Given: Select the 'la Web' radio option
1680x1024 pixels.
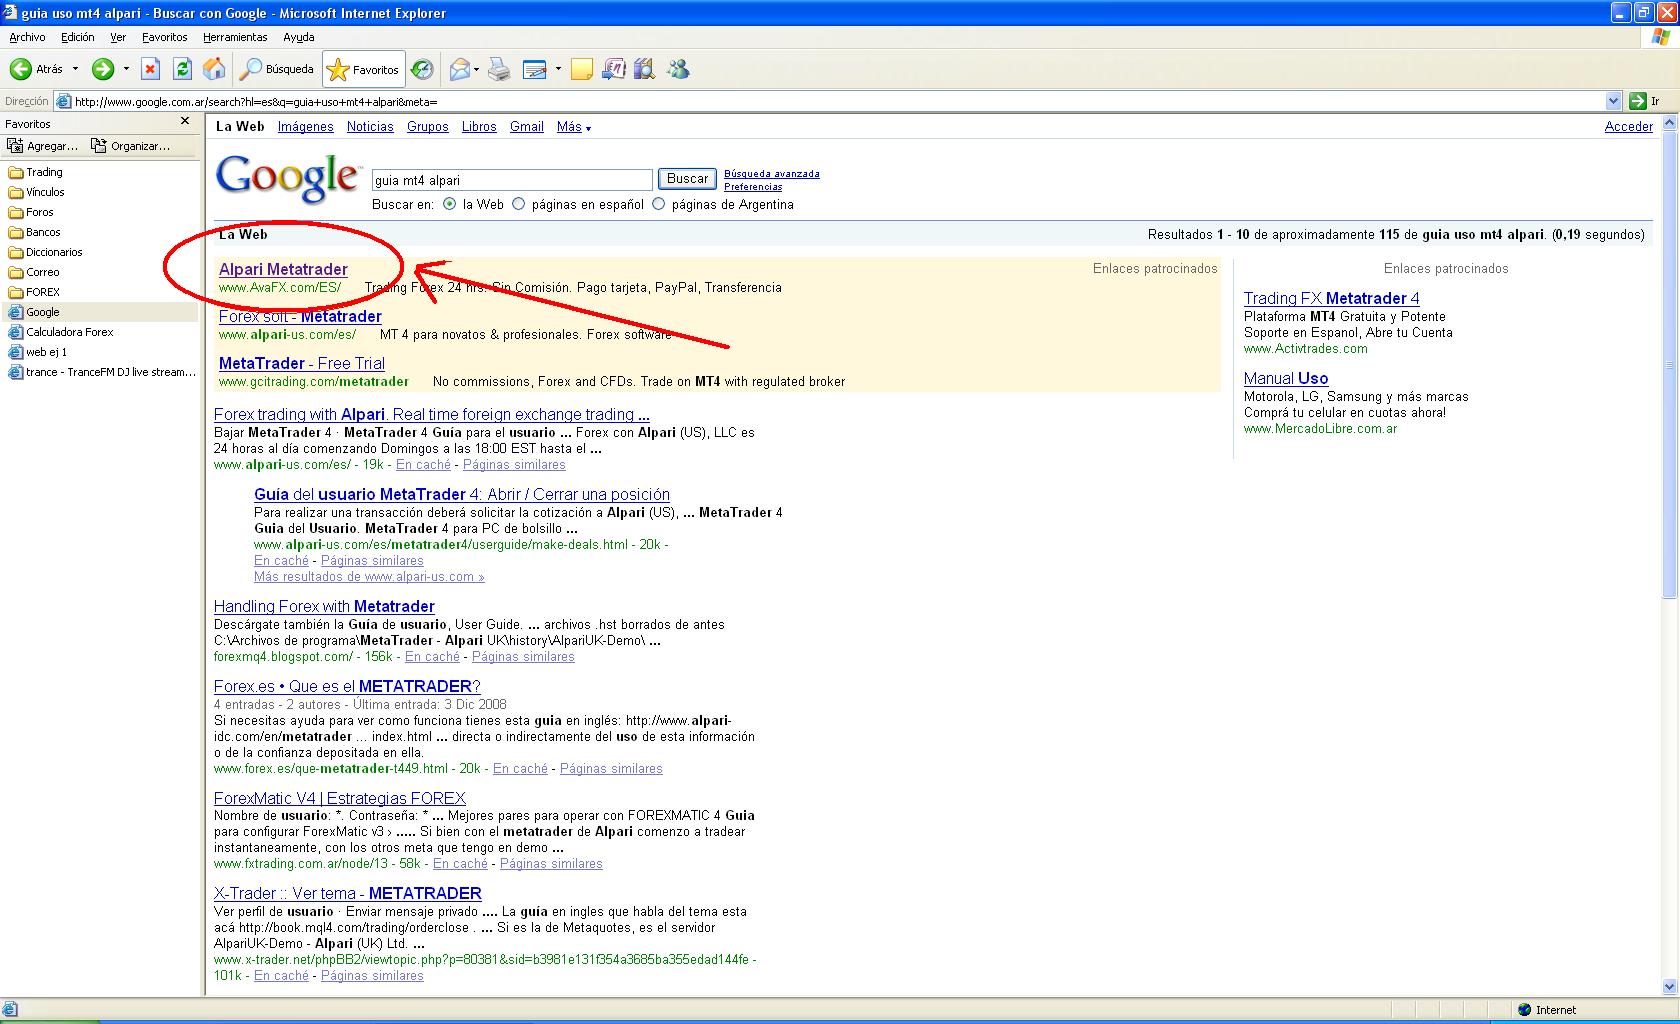Looking at the screenshot, I should pyautogui.click(x=449, y=204).
